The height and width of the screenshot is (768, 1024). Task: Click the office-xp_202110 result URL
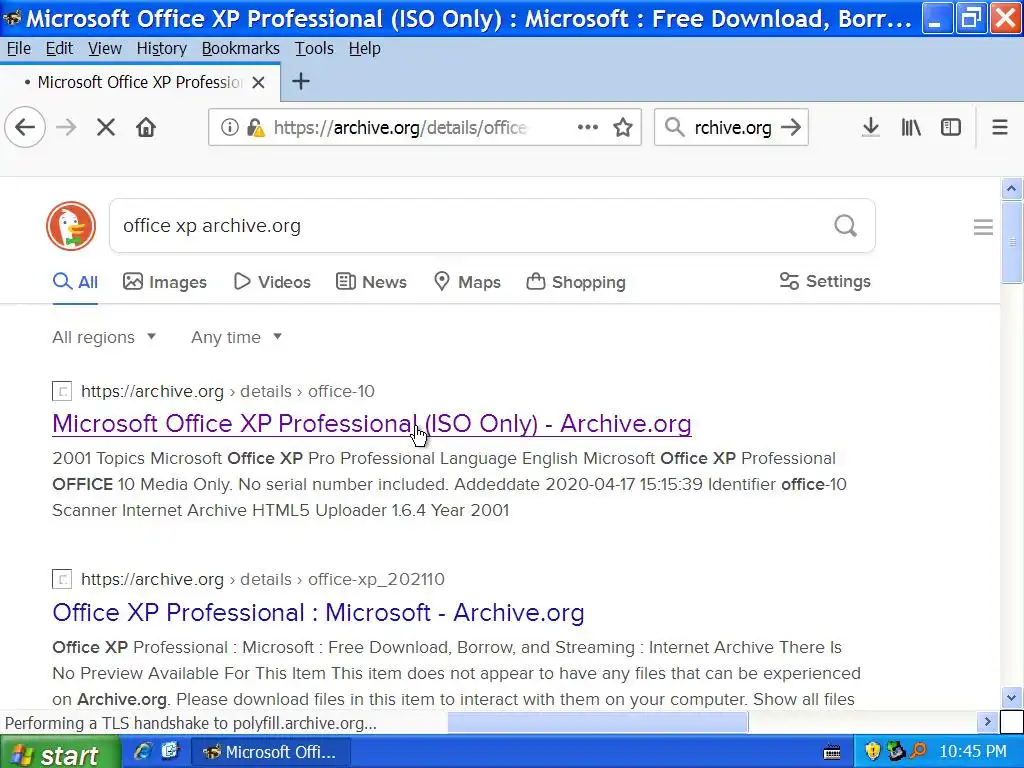[x=263, y=579]
